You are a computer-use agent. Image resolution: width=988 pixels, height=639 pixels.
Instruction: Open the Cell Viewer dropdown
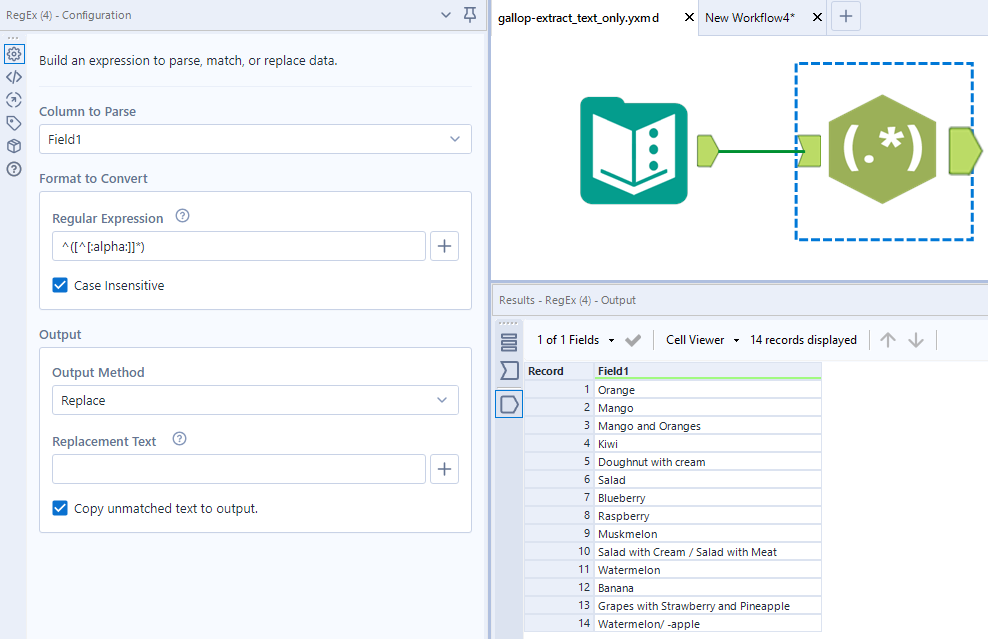coord(701,339)
